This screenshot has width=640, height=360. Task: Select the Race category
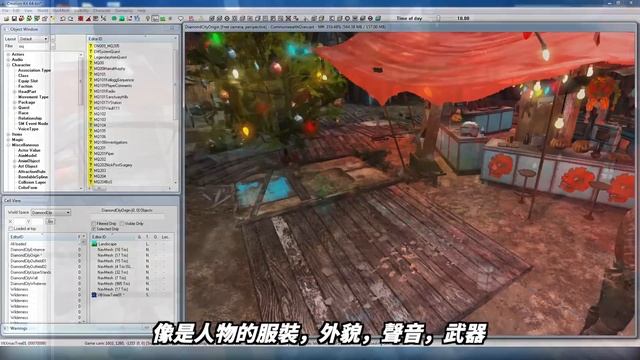coord(23,113)
